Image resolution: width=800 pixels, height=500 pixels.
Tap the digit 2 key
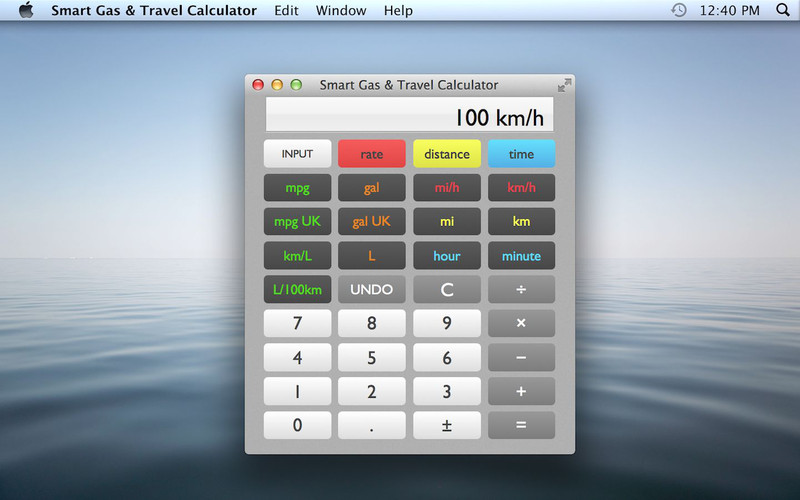click(x=371, y=391)
